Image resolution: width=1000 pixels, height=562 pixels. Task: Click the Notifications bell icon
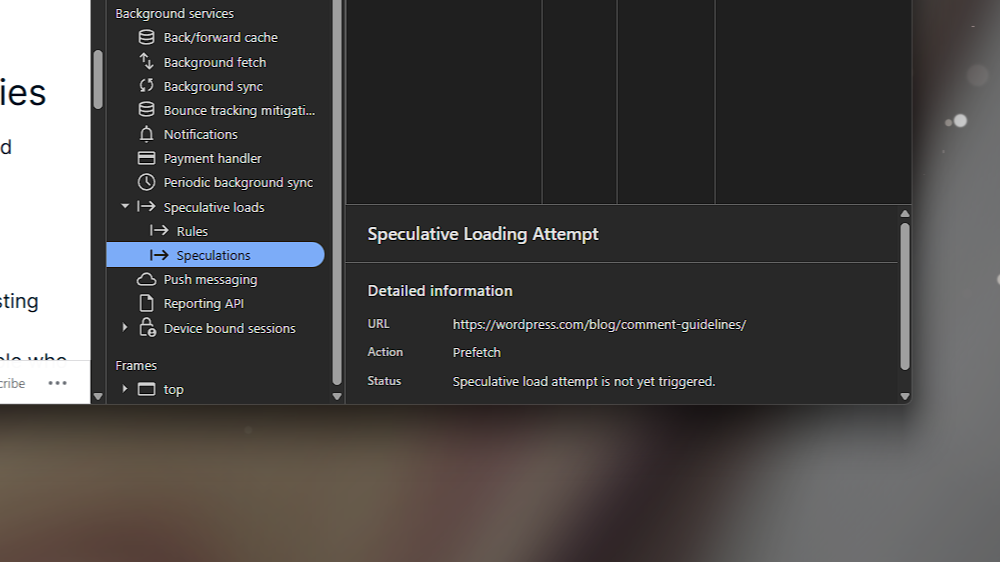[x=147, y=134]
